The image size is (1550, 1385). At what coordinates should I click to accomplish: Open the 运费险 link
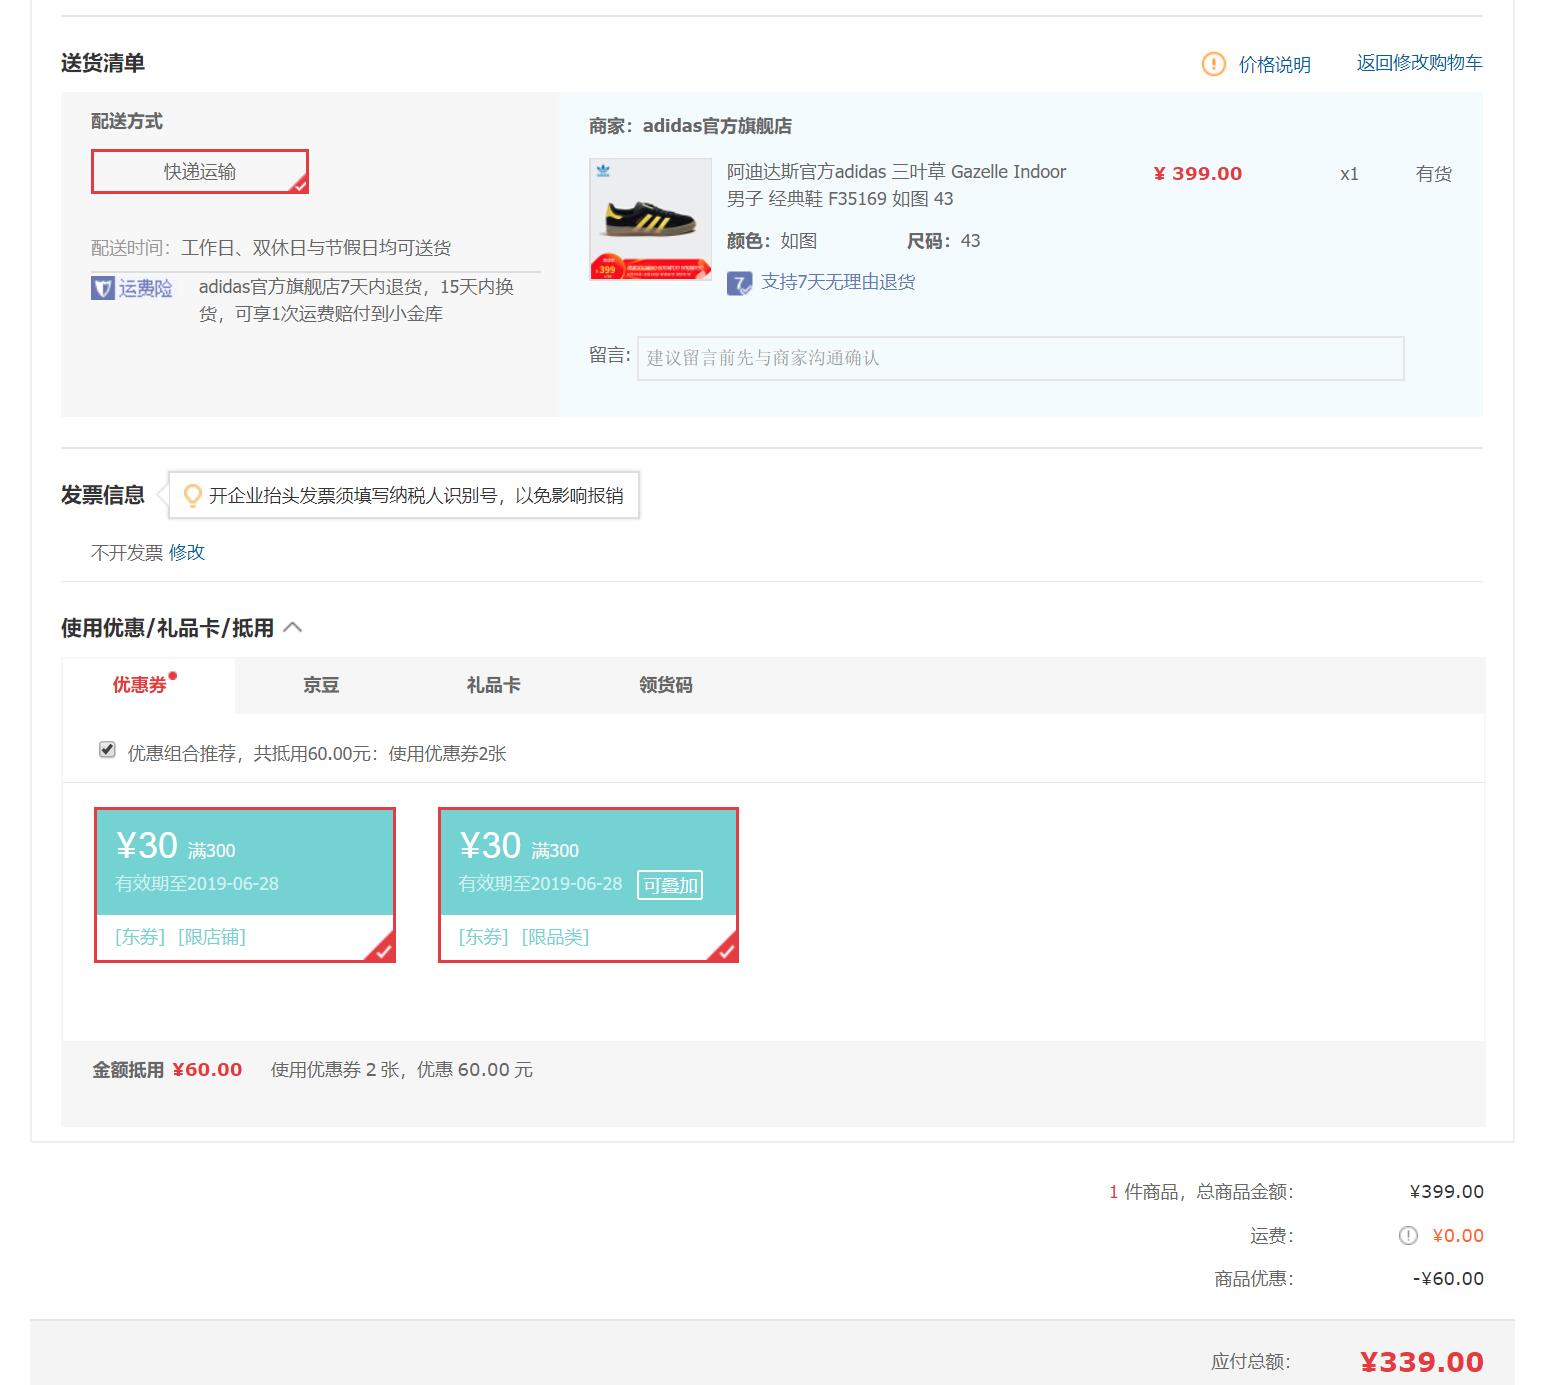(x=146, y=288)
